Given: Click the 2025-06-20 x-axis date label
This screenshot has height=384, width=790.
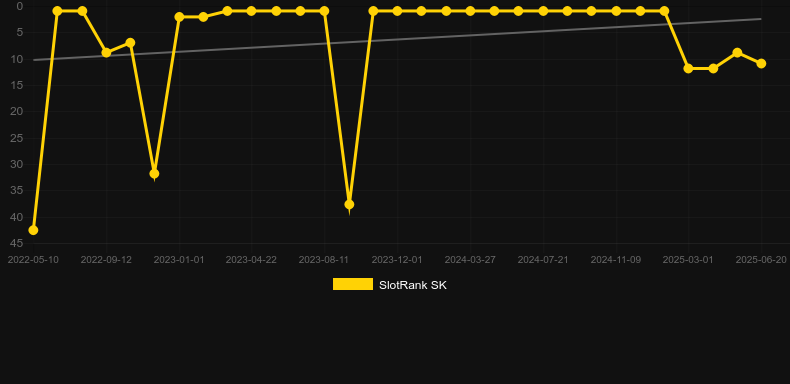Looking at the screenshot, I should click(x=761, y=260).
